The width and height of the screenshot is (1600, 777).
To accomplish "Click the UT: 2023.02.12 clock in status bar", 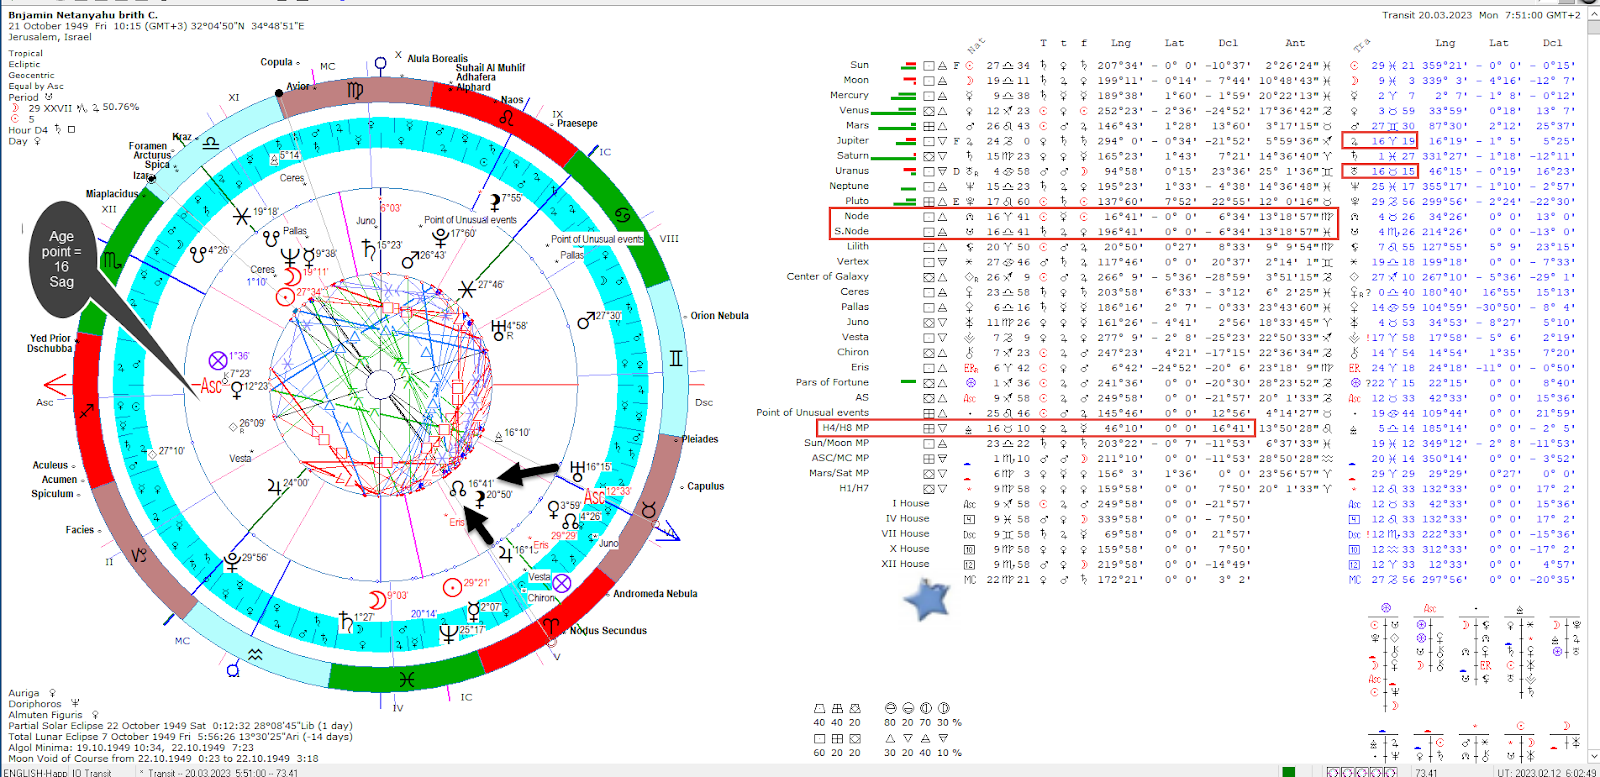I will [x=1547, y=772].
